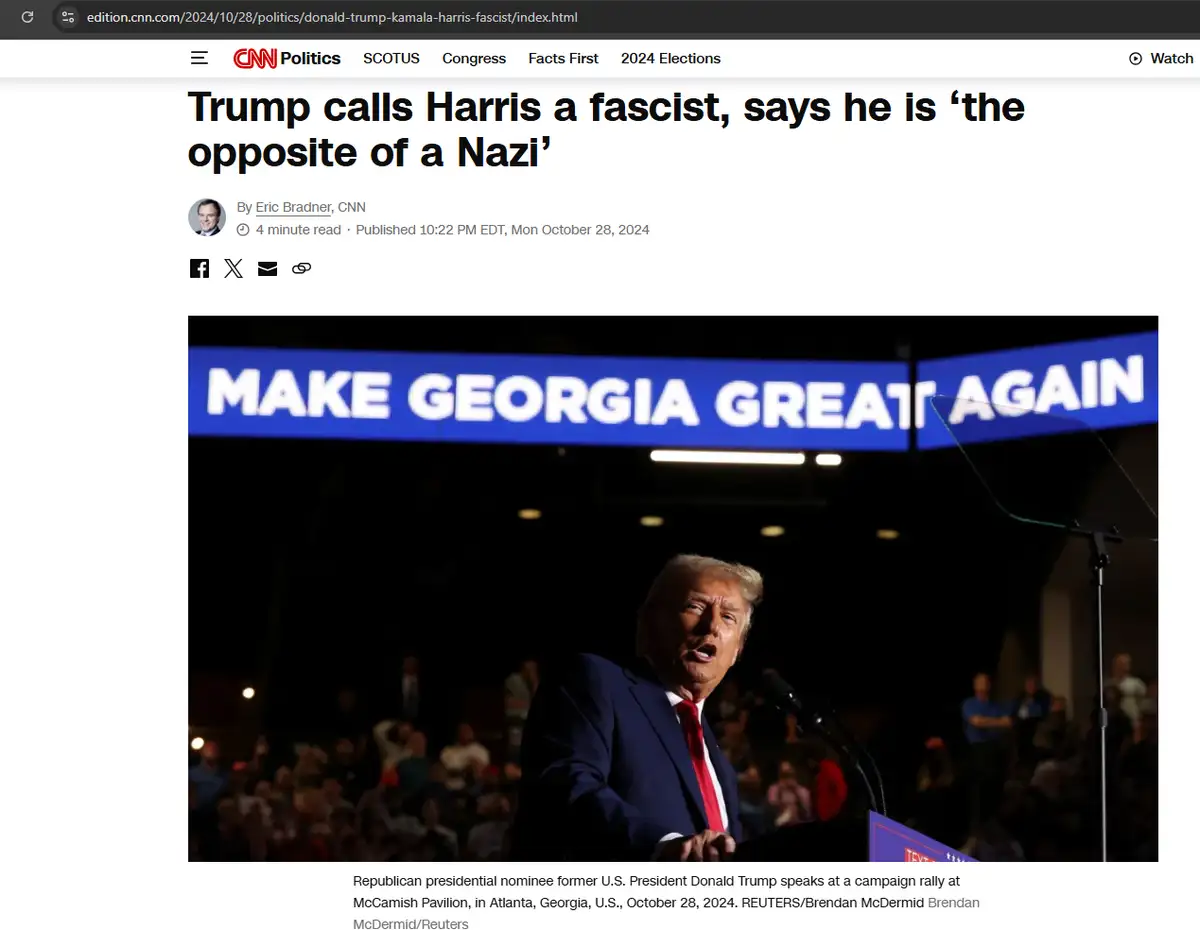The image size is (1200, 930).
Task: View site information icon in address bar
Action: click(67, 17)
